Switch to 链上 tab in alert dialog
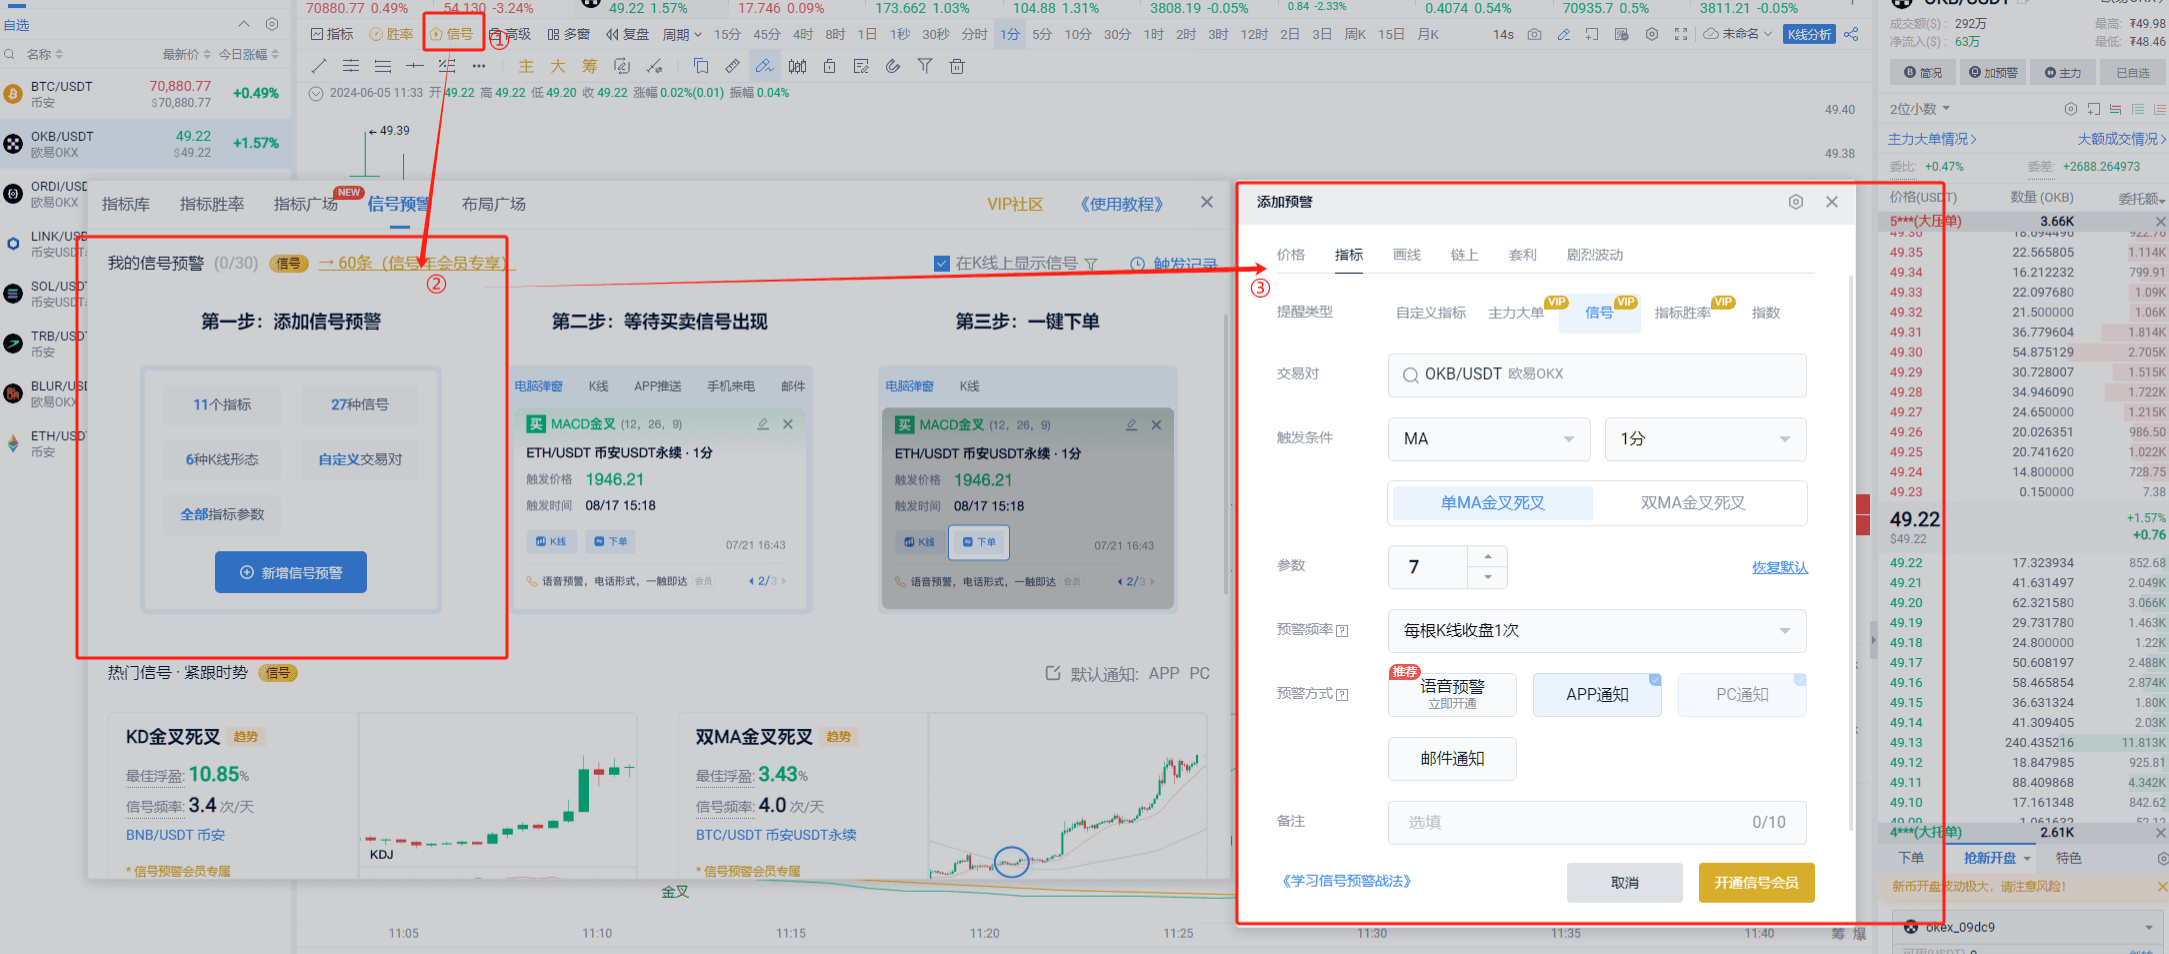Image resolution: width=2169 pixels, height=954 pixels. [1465, 255]
